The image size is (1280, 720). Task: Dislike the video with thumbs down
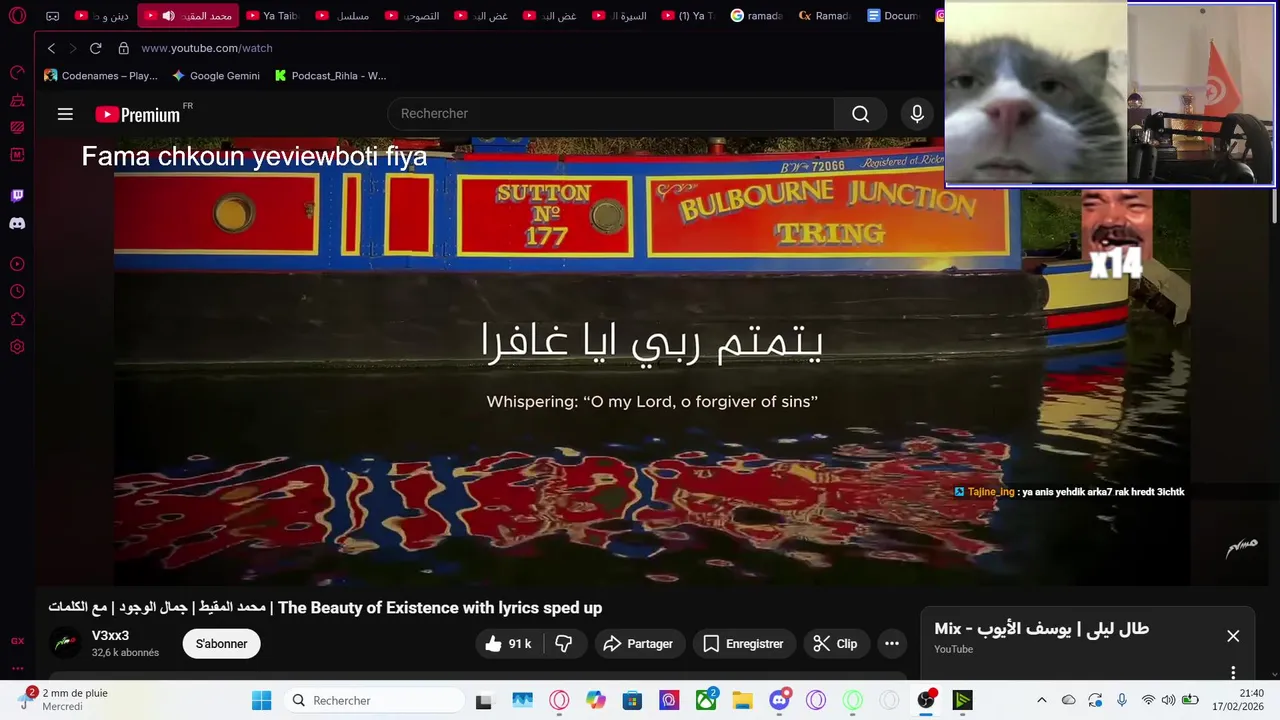(x=564, y=644)
